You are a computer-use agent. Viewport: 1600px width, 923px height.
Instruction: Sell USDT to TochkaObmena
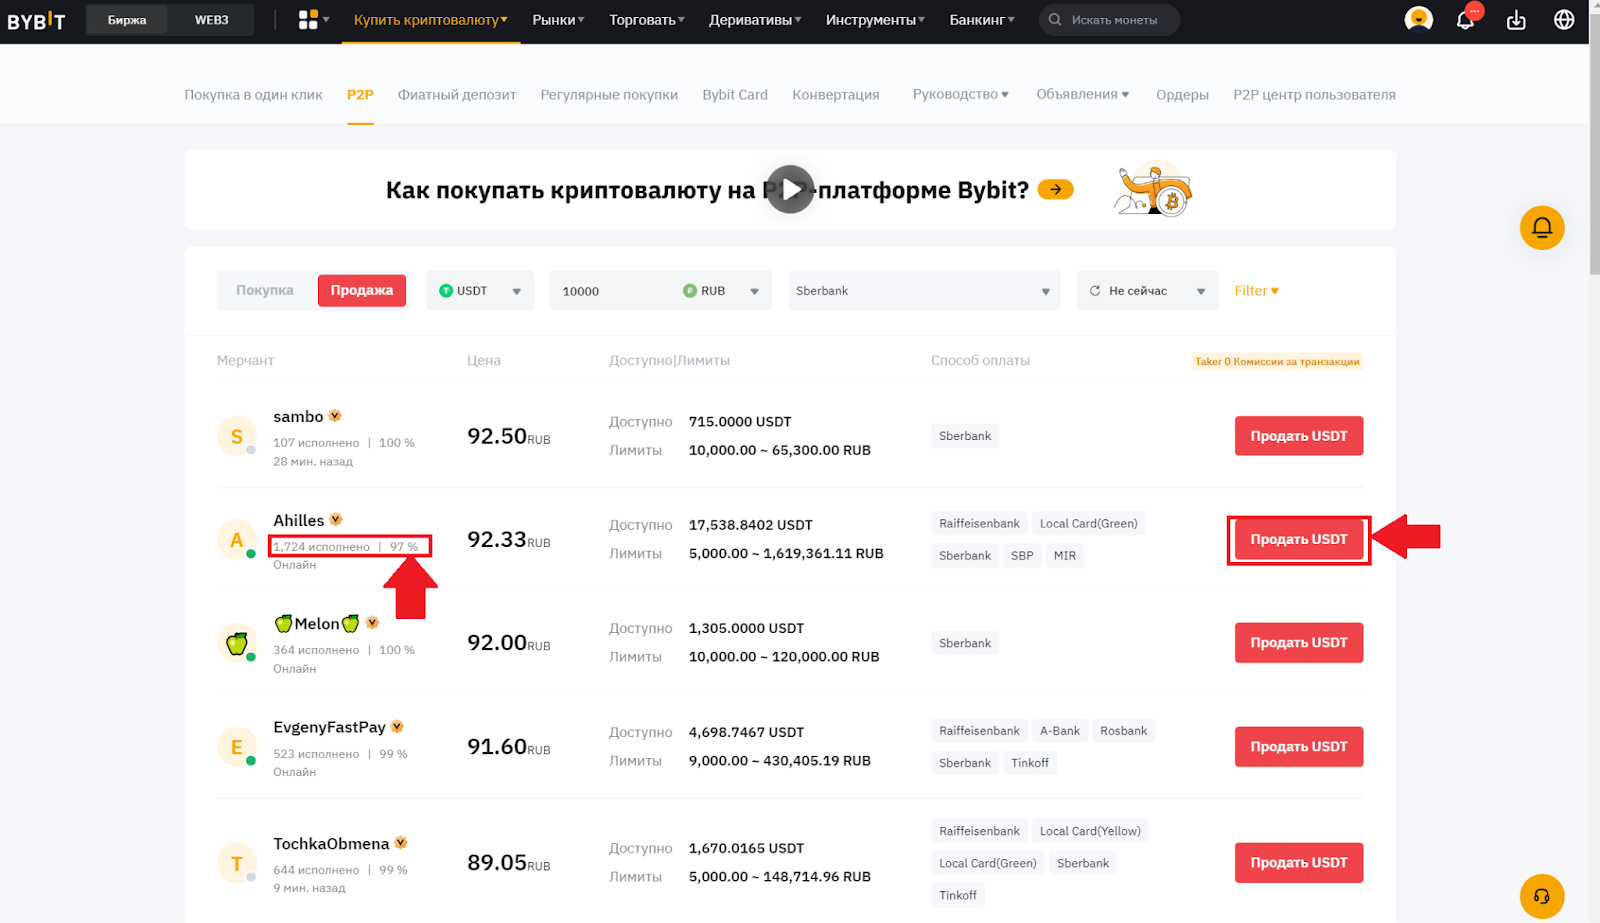(x=1299, y=863)
